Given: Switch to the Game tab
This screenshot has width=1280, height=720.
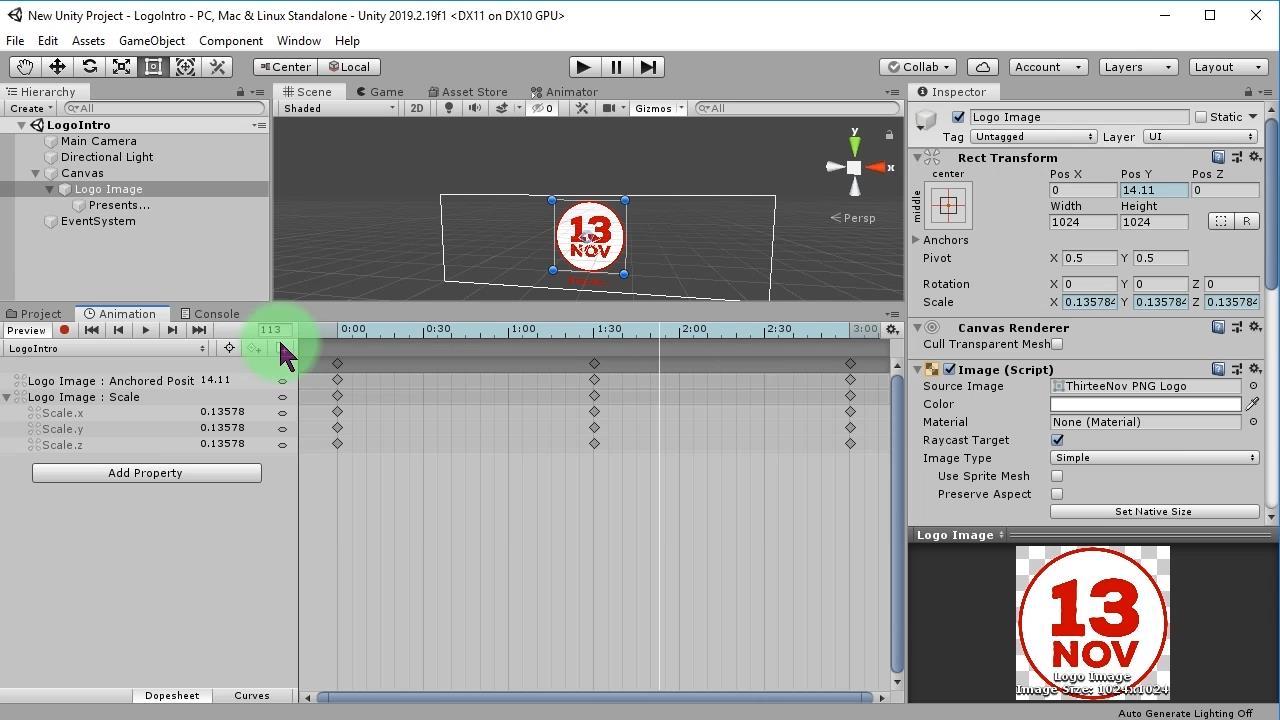Looking at the screenshot, I should coord(380,91).
